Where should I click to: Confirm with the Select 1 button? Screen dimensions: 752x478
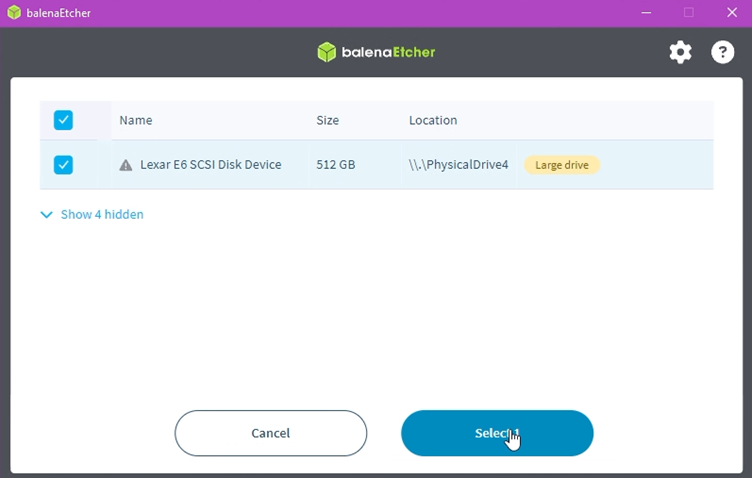(x=497, y=433)
